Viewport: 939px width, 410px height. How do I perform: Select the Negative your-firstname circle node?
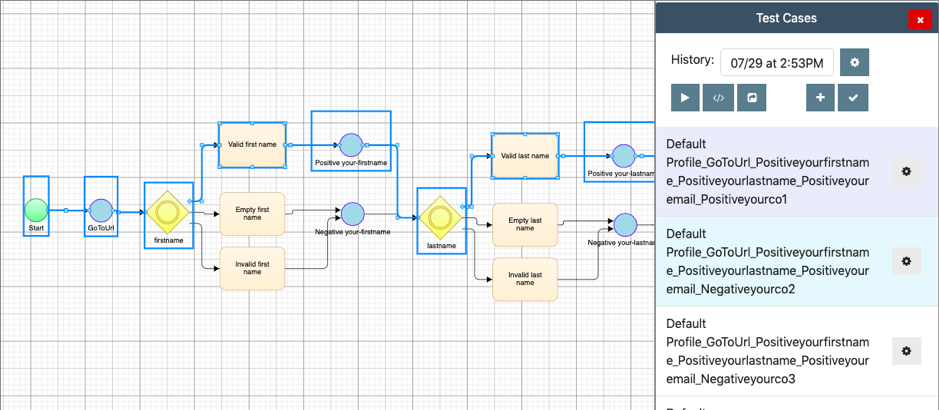353,214
